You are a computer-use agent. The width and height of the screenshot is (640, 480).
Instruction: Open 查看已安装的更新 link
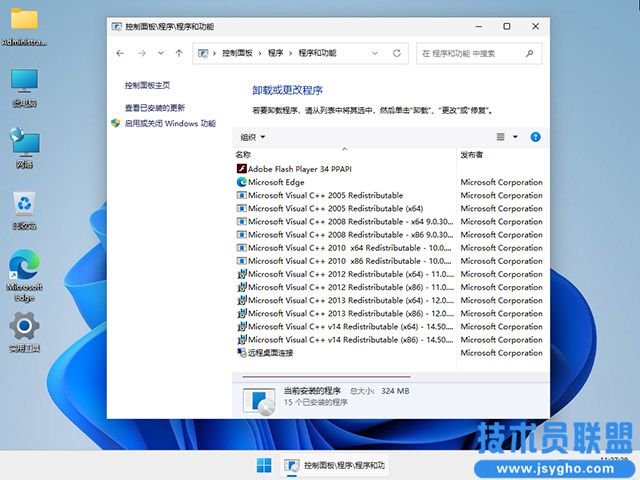155,108
